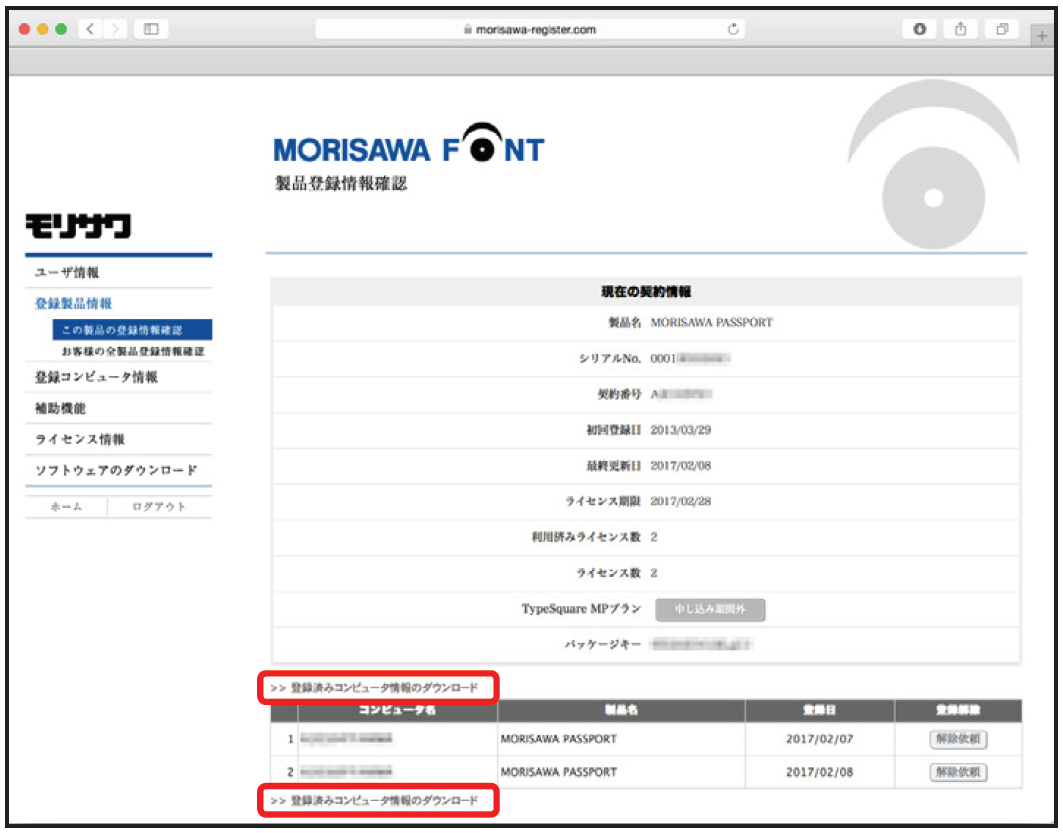Click 解除依頼 for the 2017/02/08 computer

click(x=958, y=772)
